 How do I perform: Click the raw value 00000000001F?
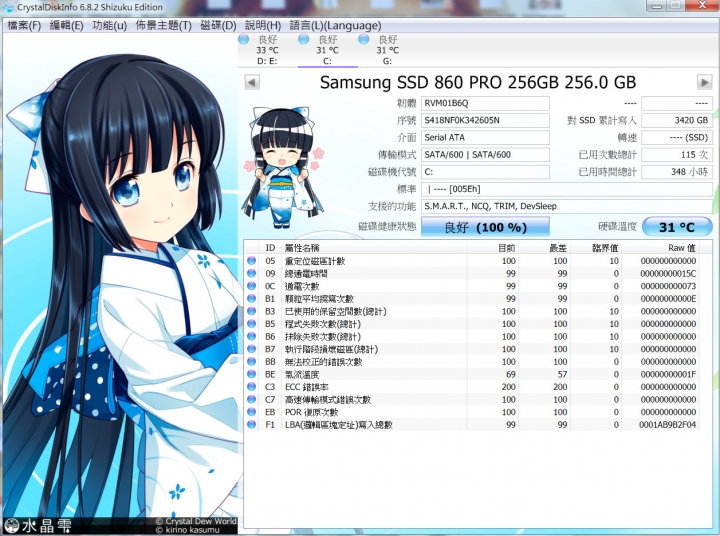(x=668, y=374)
